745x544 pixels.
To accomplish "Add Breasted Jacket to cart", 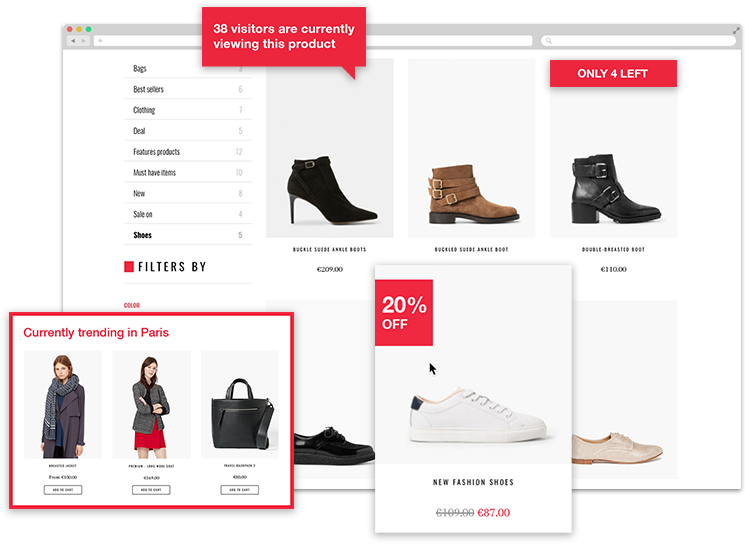I will 63,490.
